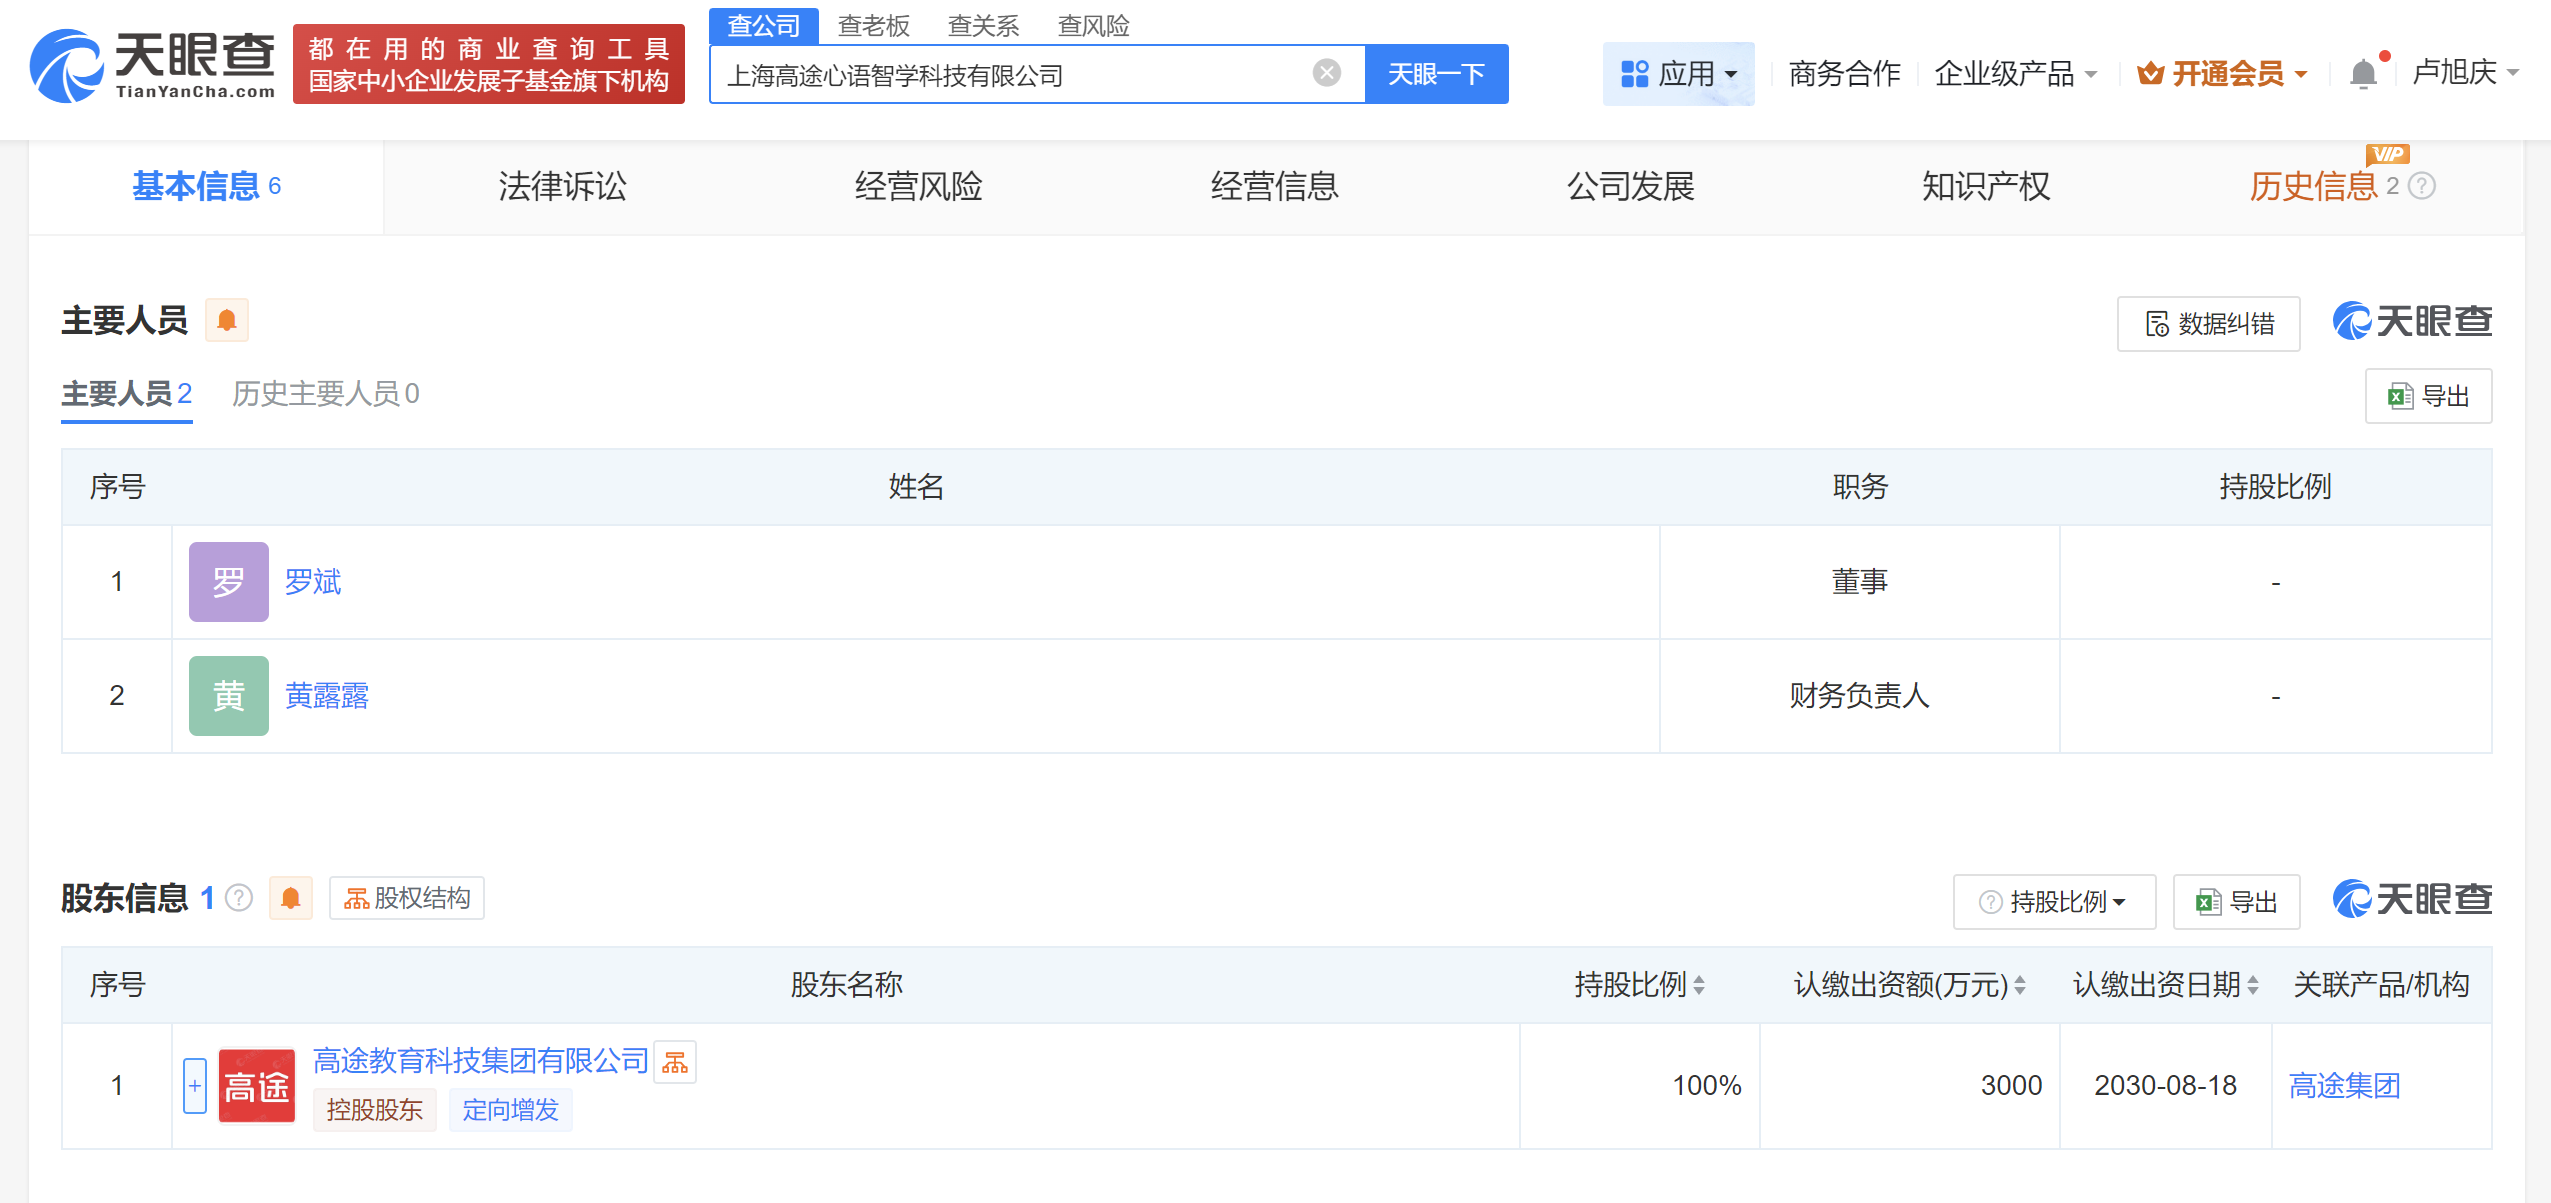Click the 财务负责人 position cell
Viewport: 2551px width, 1203px height.
[1860, 696]
